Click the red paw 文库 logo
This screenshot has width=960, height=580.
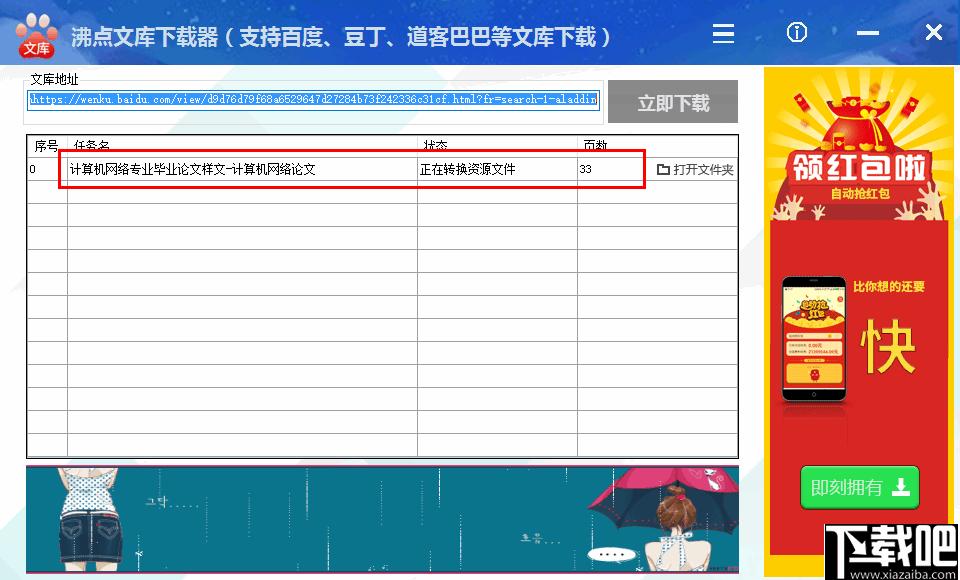[37, 35]
